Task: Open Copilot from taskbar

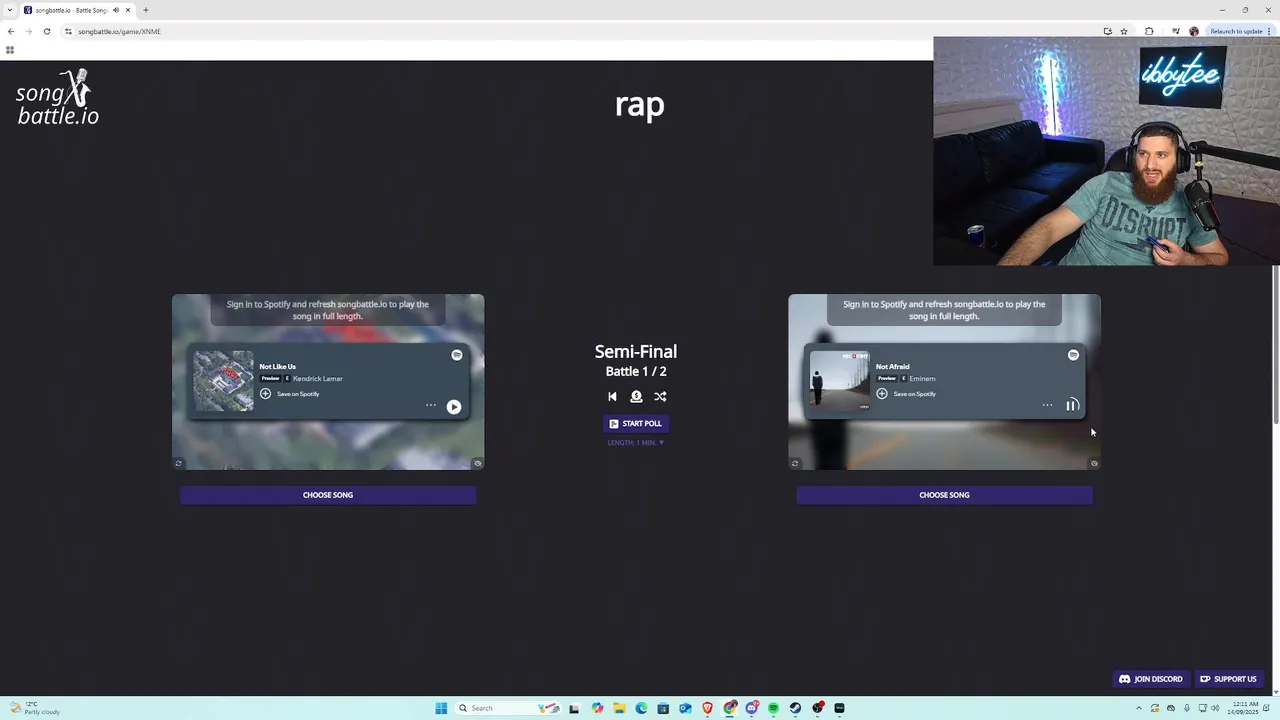Action: pyautogui.click(x=597, y=708)
